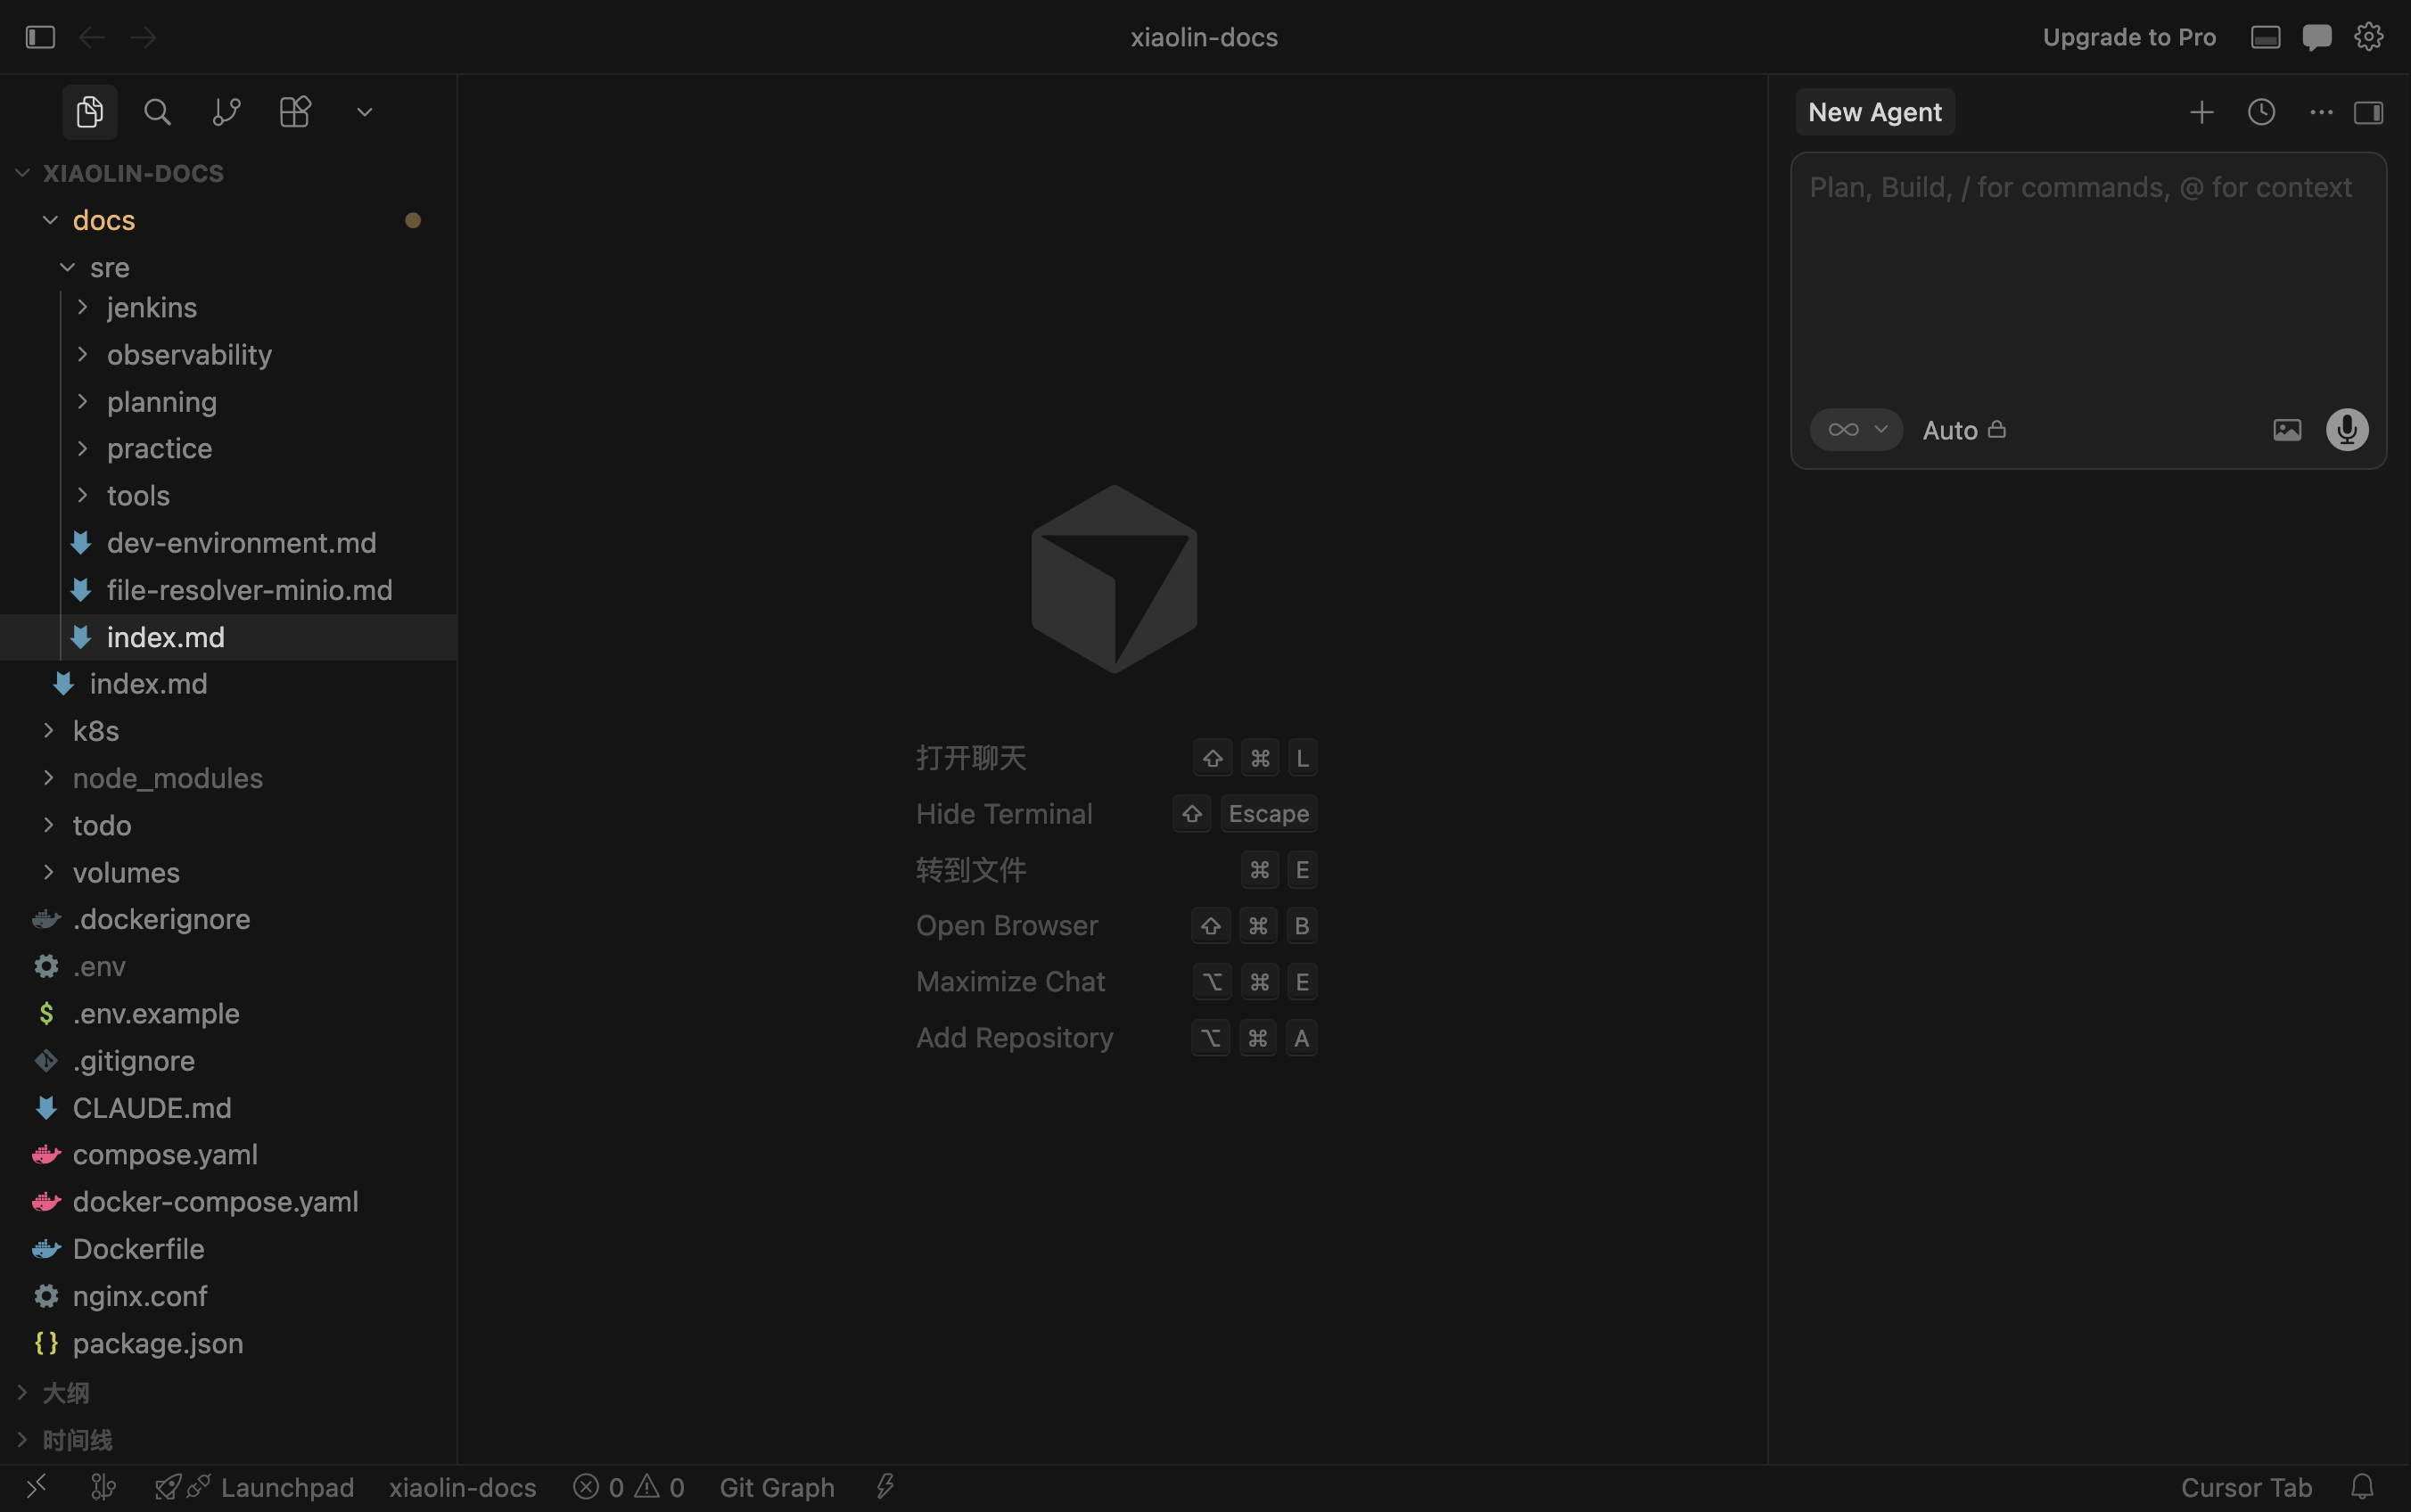The image size is (2411, 1512).
Task: Show chat history clock icon
Action: click(x=2261, y=112)
